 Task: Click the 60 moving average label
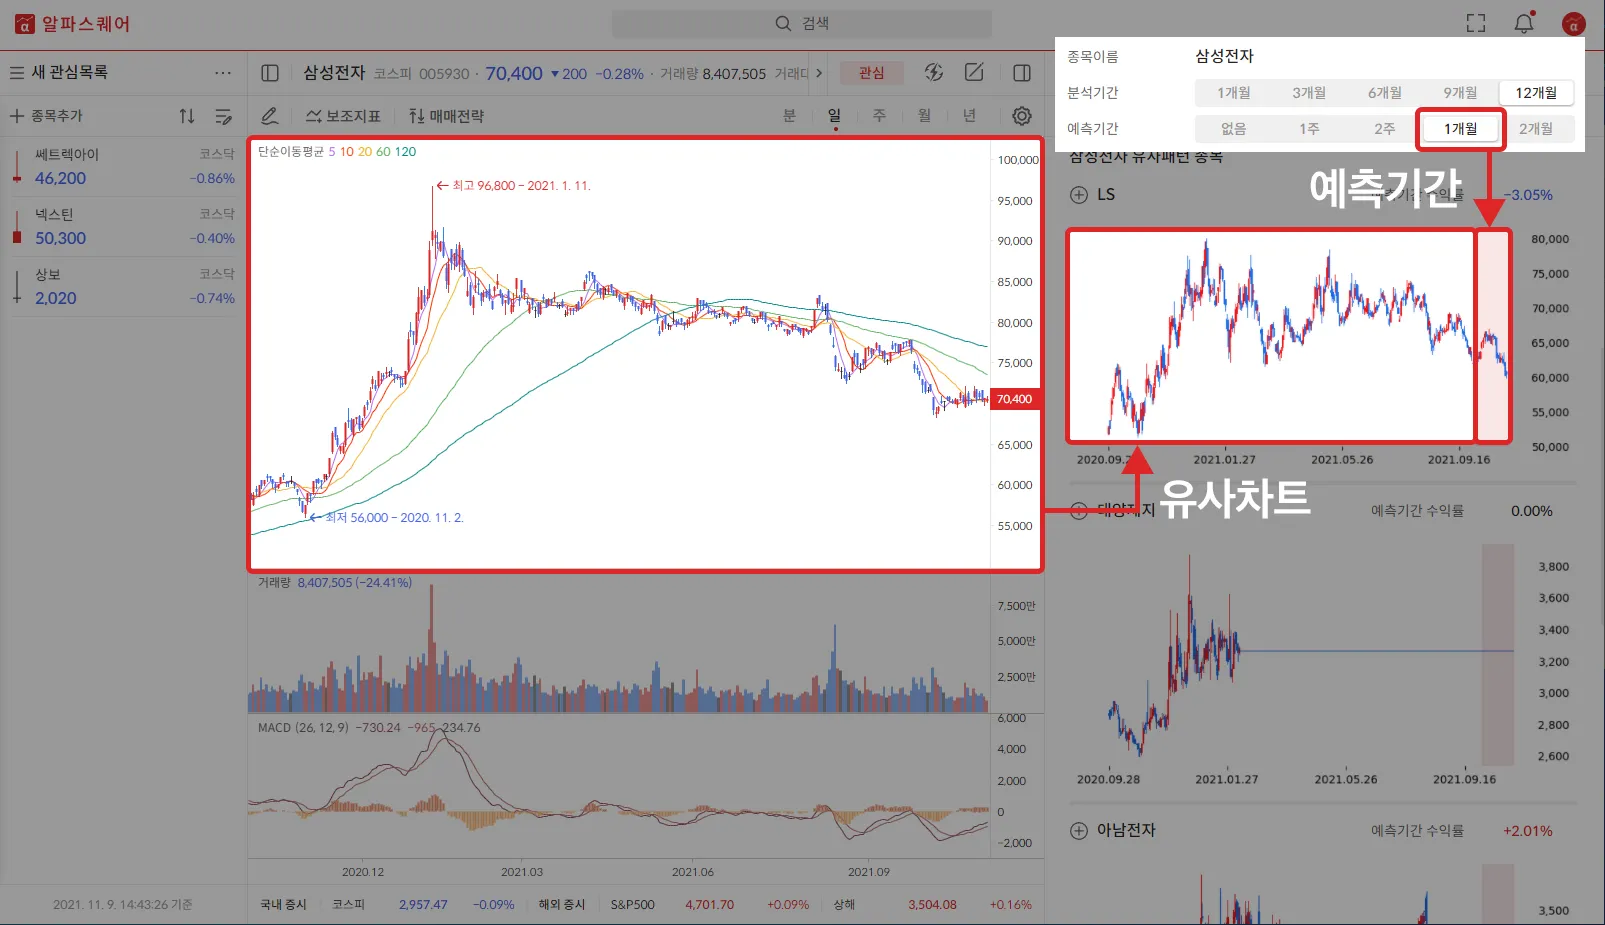tap(383, 152)
